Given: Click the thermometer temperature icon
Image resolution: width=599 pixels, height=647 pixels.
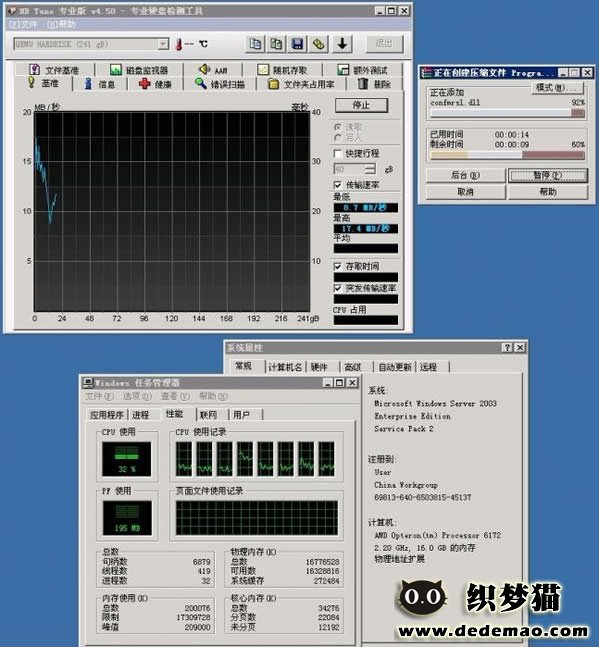Looking at the screenshot, I should point(179,44).
